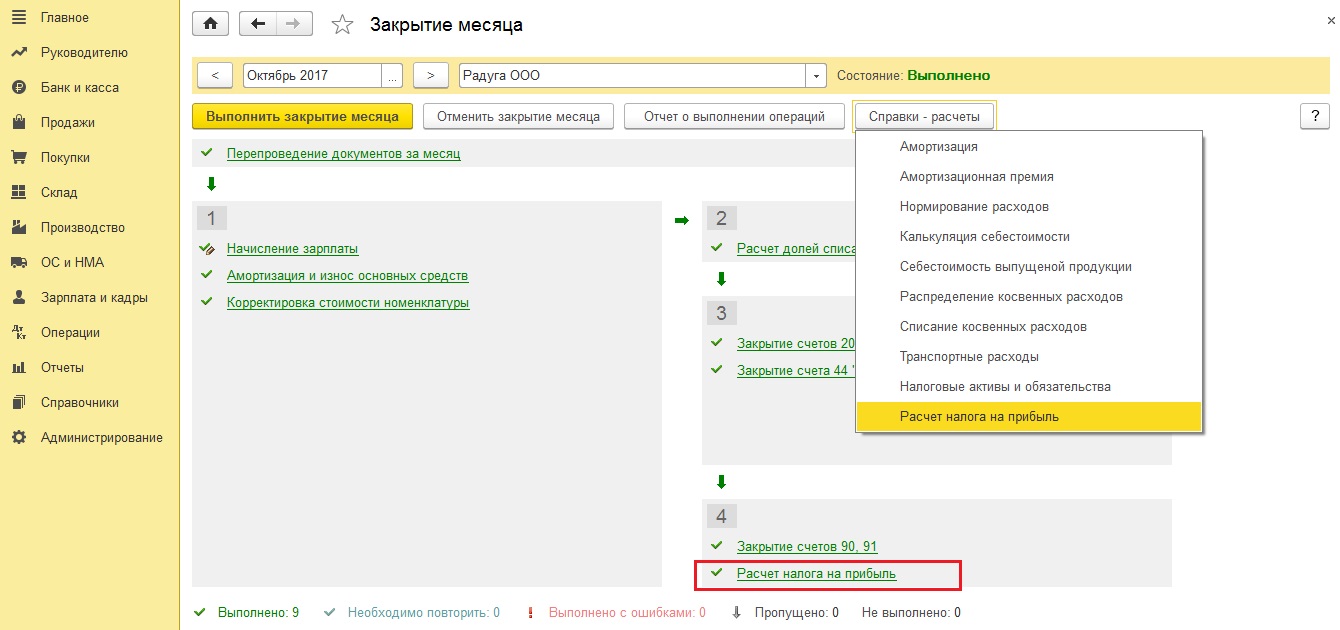The width and height of the screenshot is (1340, 630).
Task: Expand the organization Радуга ООО dropdown
Action: pyautogui.click(x=817, y=76)
